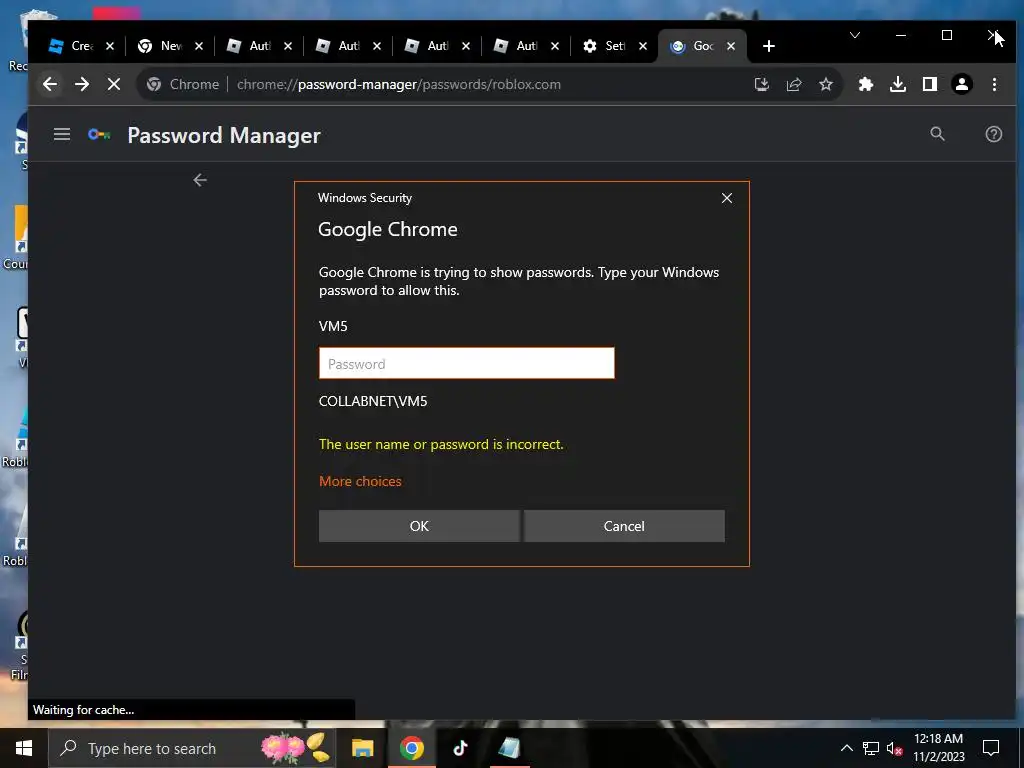The height and width of the screenshot is (768, 1024).
Task: Share this page icon
Action: [793, 84]
